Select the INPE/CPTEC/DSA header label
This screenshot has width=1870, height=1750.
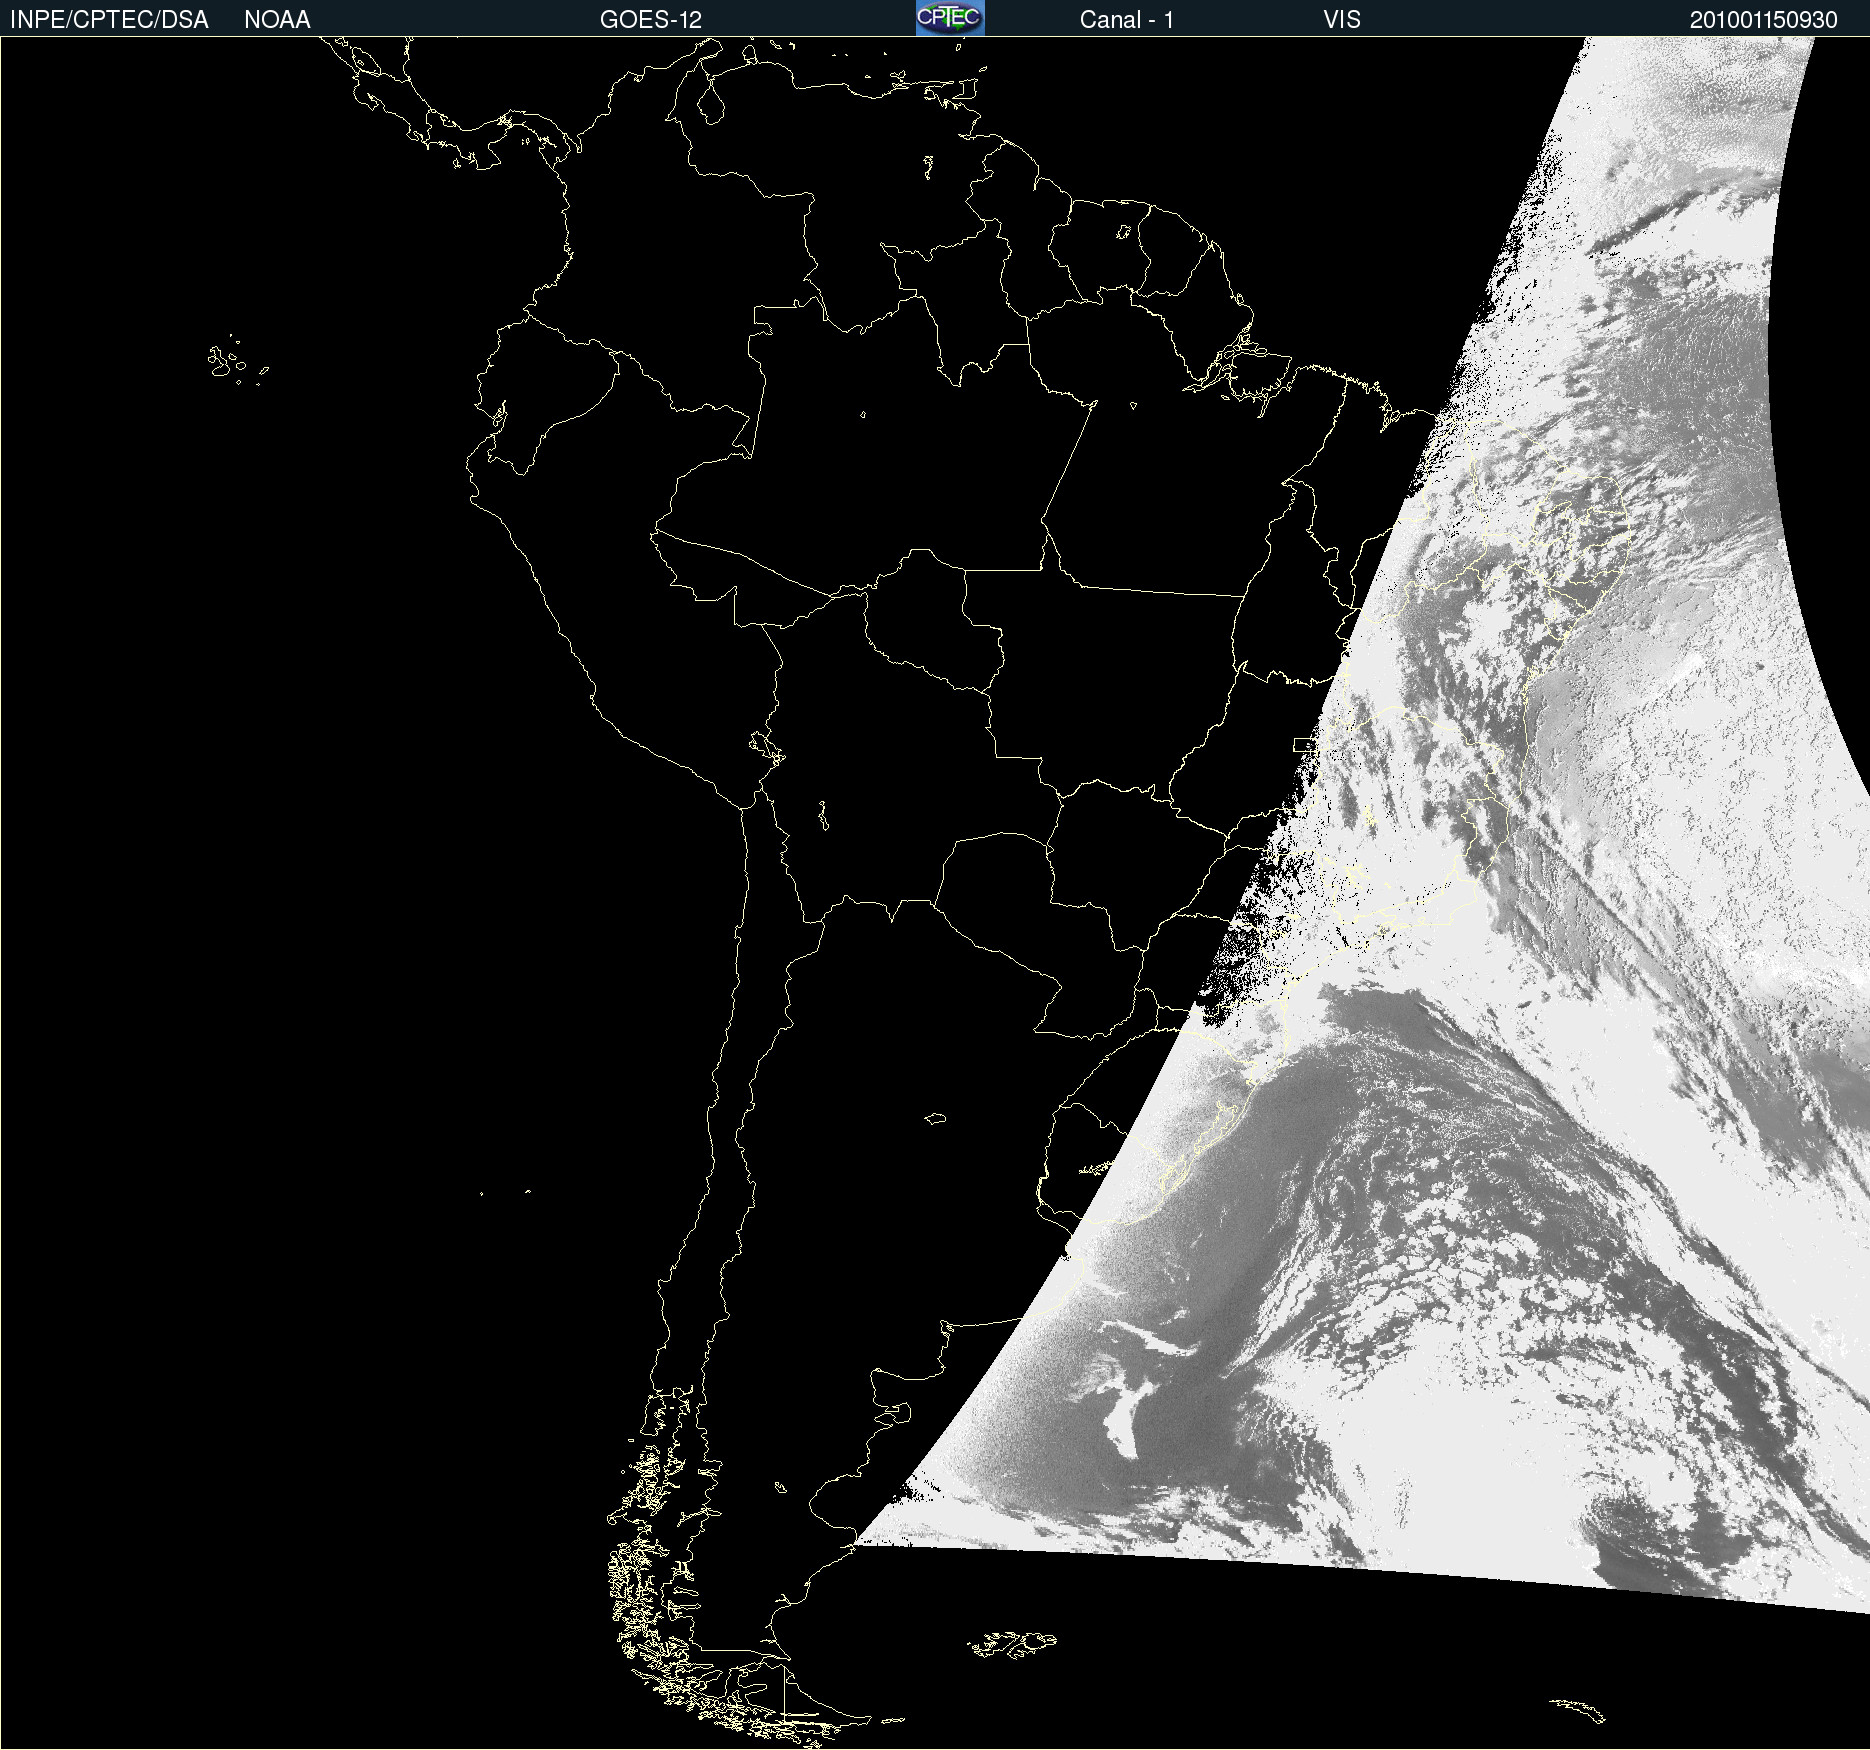pyautogui.click(x=109, y=20)
